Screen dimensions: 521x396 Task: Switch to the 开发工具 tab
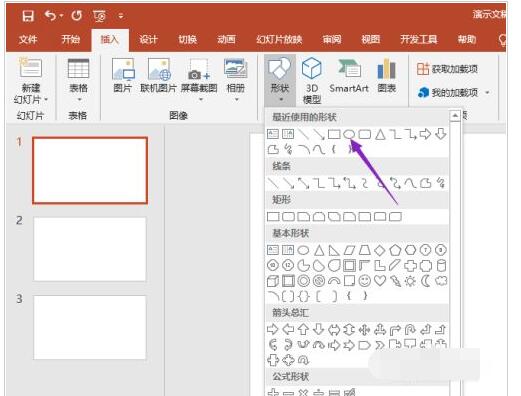pyautogui.click(x=419, y=39)
